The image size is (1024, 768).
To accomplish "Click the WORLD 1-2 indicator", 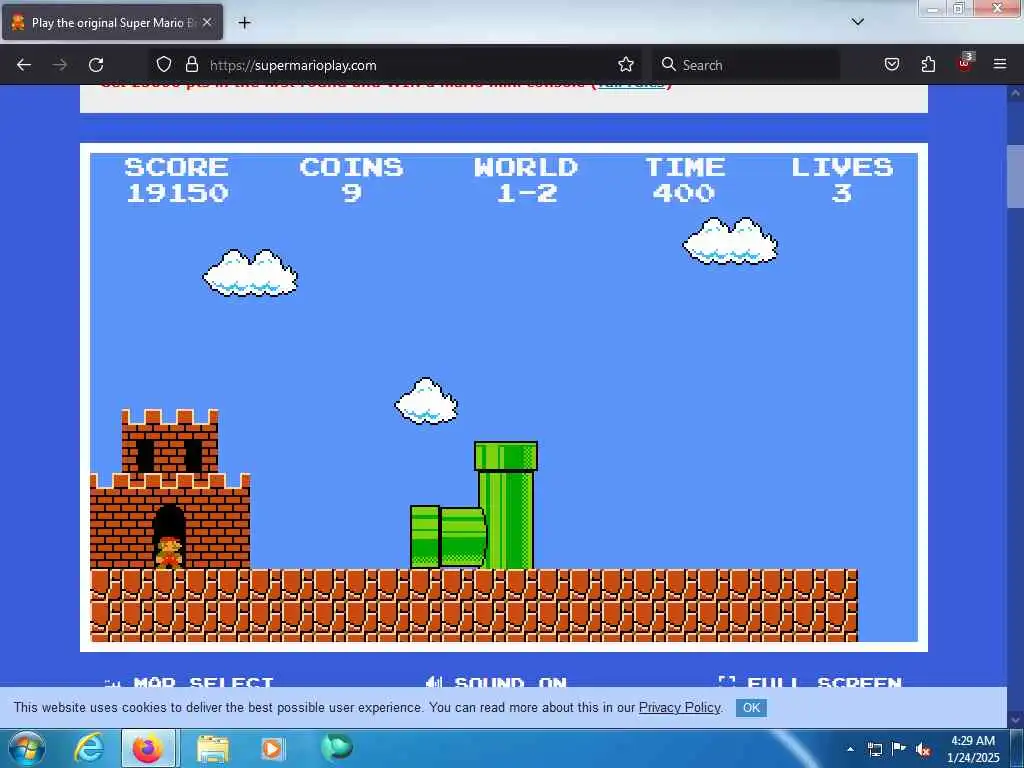I will [x=526, y=180].
